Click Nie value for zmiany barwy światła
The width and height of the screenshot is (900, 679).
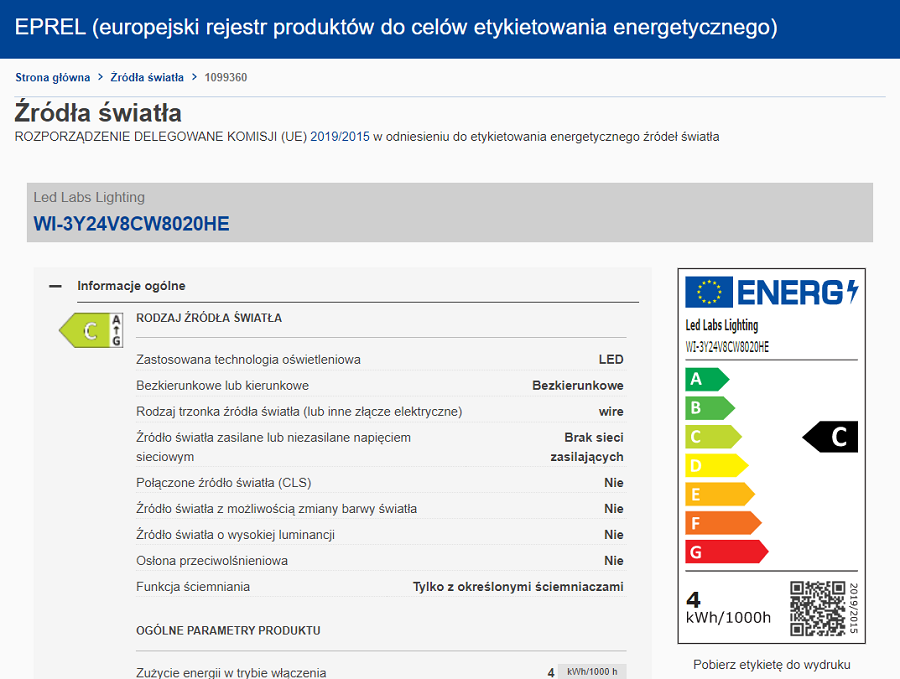pyautogui.click(x=614, y=509)
